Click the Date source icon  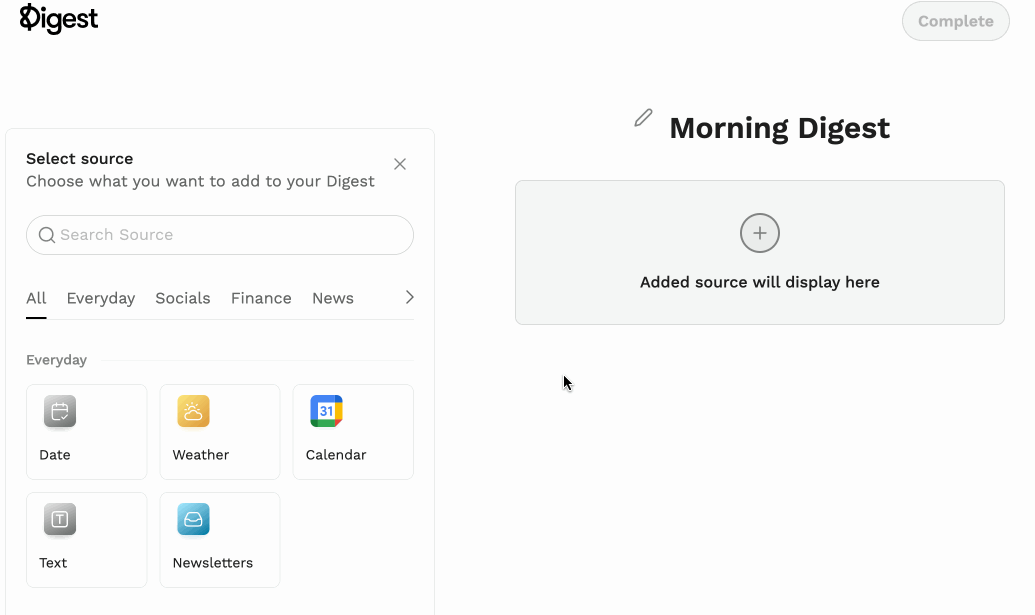(60, 412)
